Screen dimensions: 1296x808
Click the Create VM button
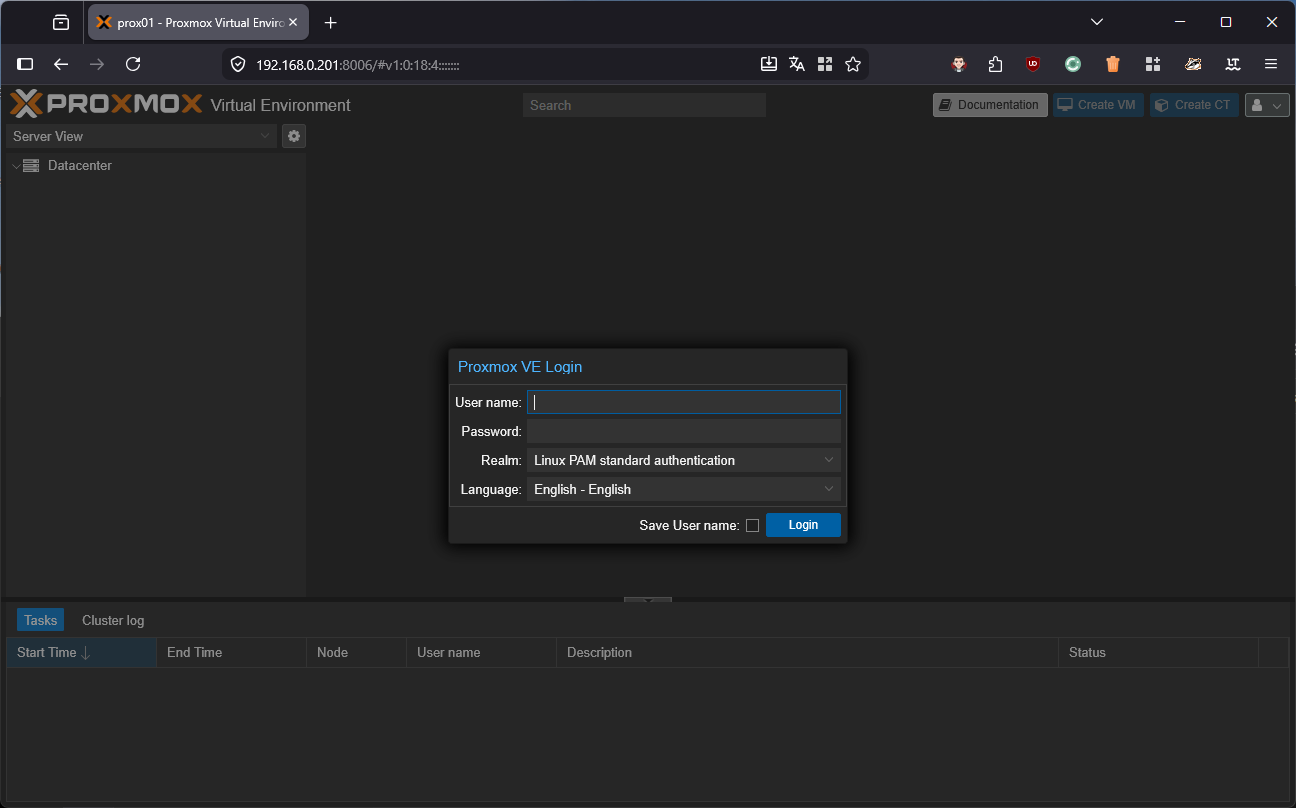pyautogui.click(x=1097, y=105)
